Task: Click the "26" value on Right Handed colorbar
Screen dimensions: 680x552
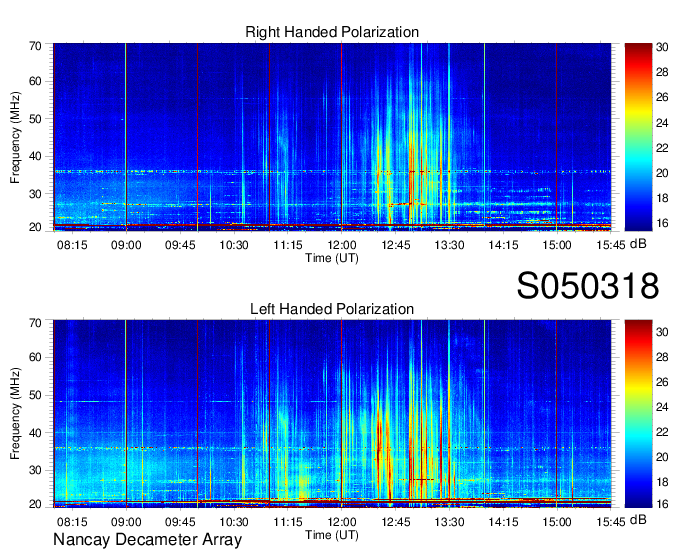Action: point(662,97)
